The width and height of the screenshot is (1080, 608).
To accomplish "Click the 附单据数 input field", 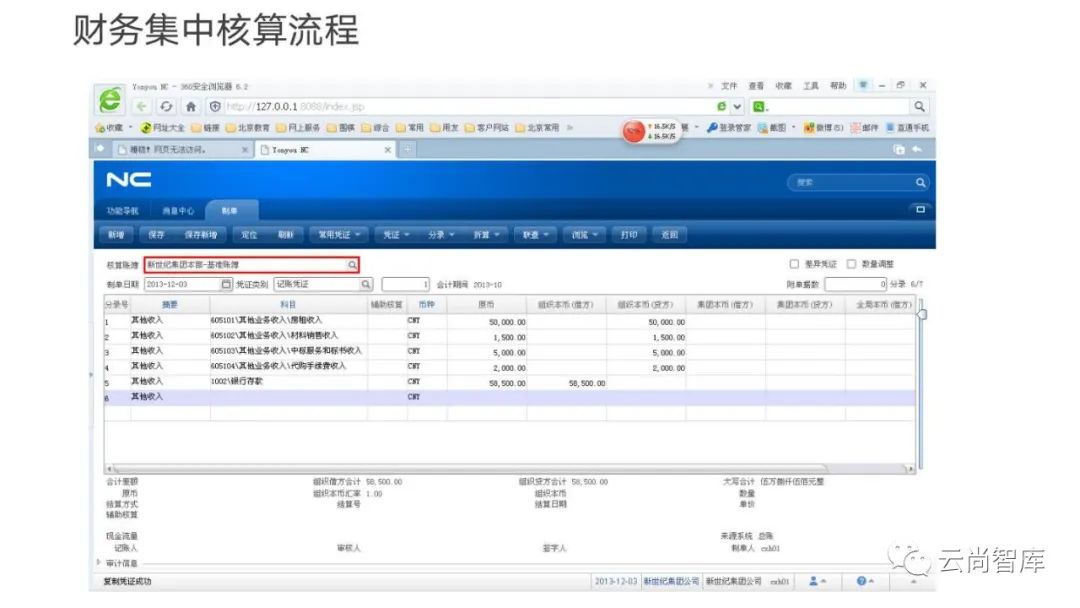I will [x=855, y=284].
